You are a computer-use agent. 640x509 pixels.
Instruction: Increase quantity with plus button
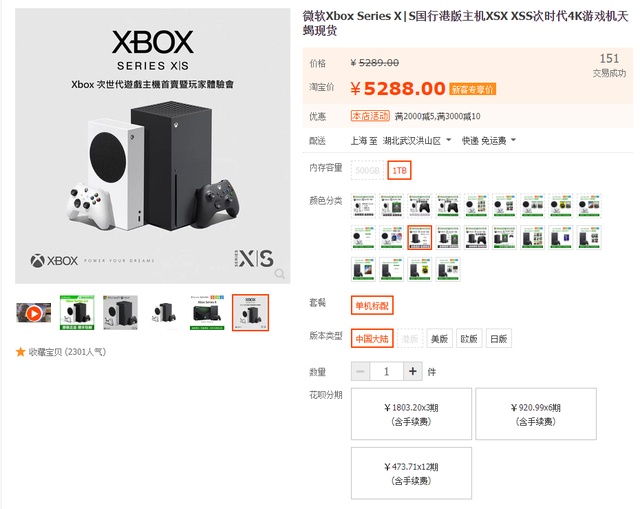tap(413, 371)
